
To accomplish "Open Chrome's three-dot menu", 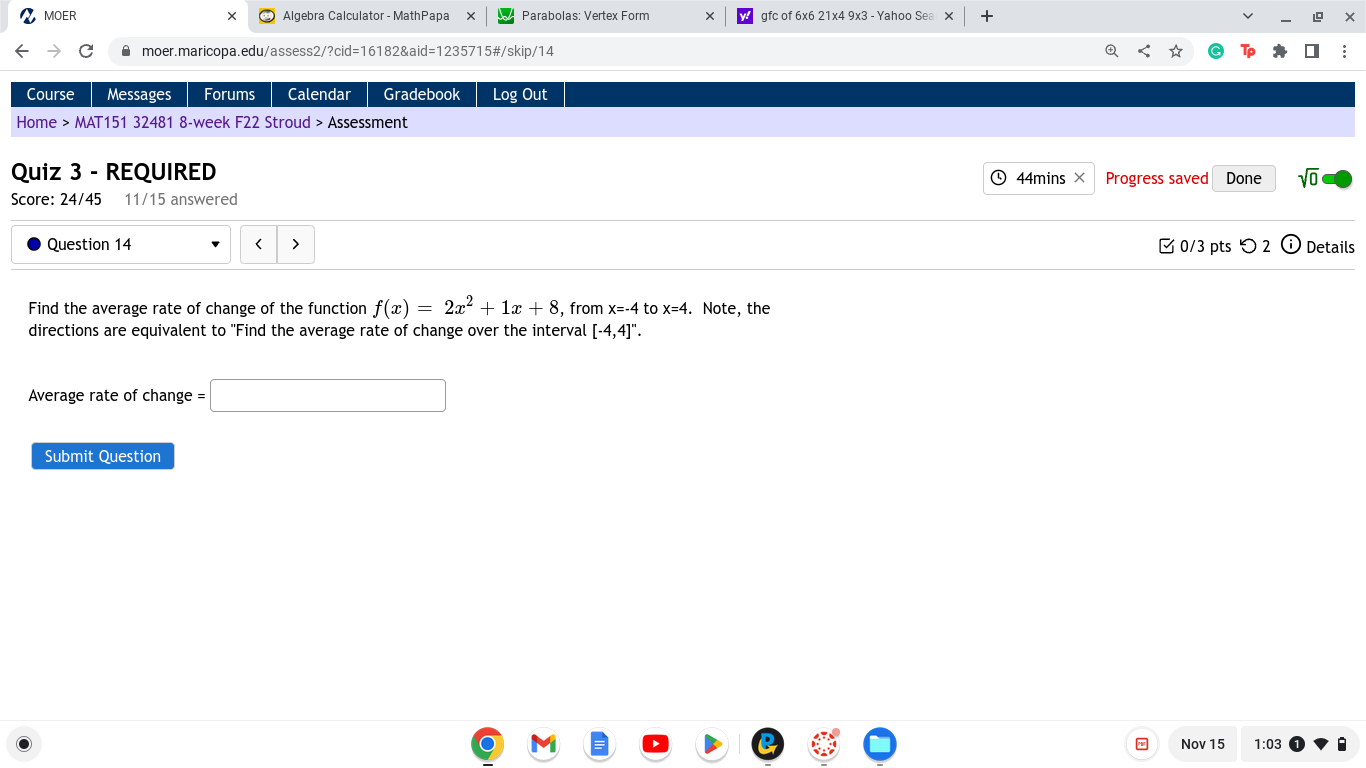I will [1345, 50].
